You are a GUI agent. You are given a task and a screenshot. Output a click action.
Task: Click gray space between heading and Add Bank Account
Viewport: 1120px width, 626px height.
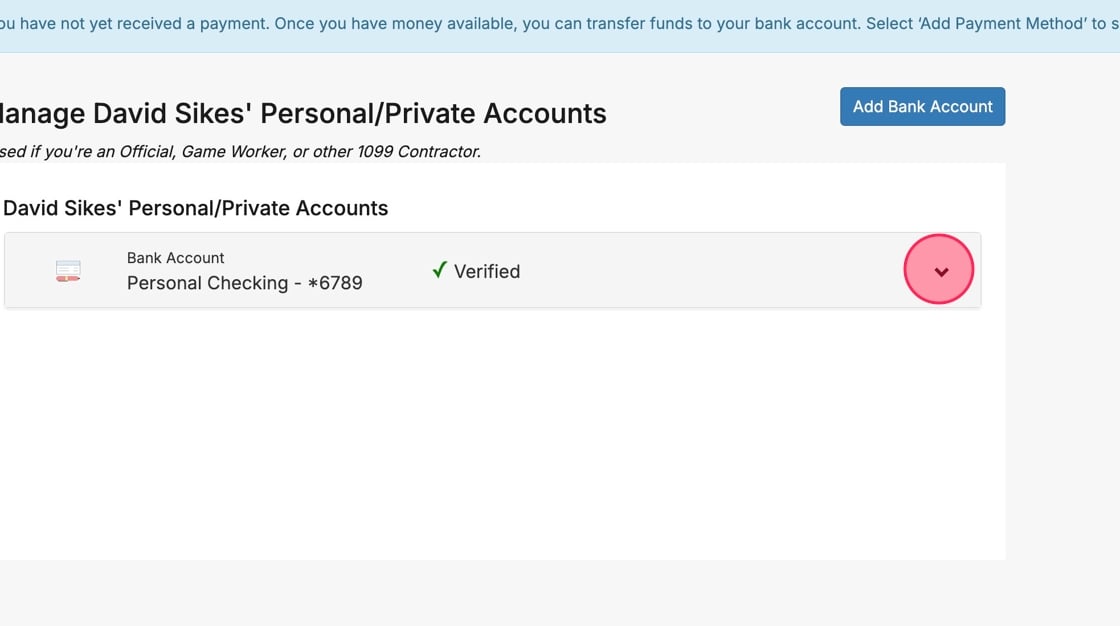coord(720,110)
